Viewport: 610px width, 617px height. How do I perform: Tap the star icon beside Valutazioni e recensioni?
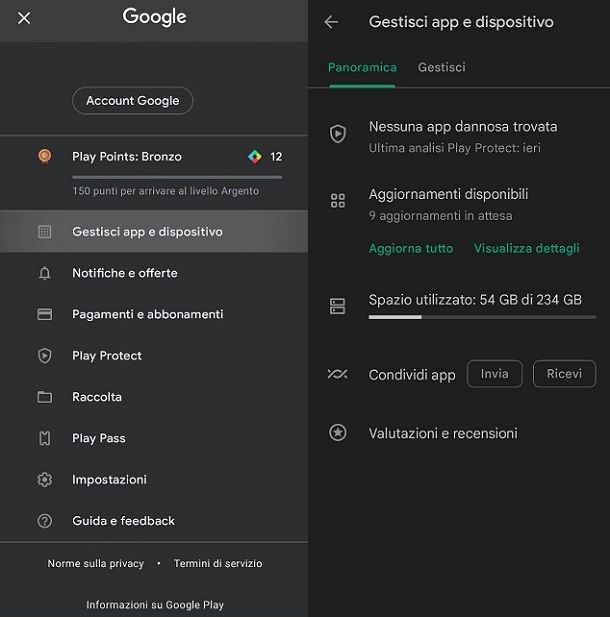tap(338, 432)
